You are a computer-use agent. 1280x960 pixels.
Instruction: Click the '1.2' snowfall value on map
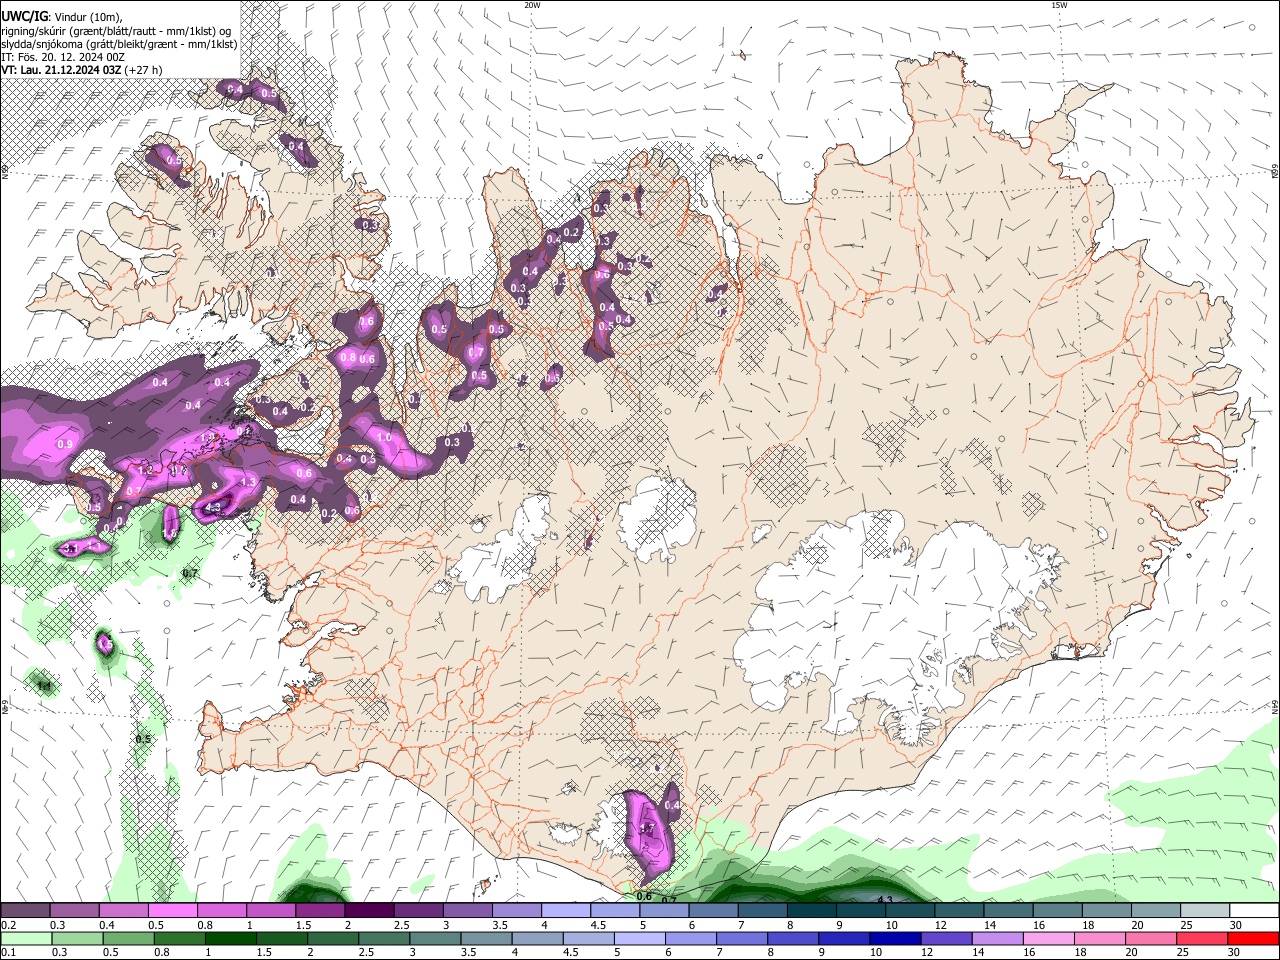(144, 470)
